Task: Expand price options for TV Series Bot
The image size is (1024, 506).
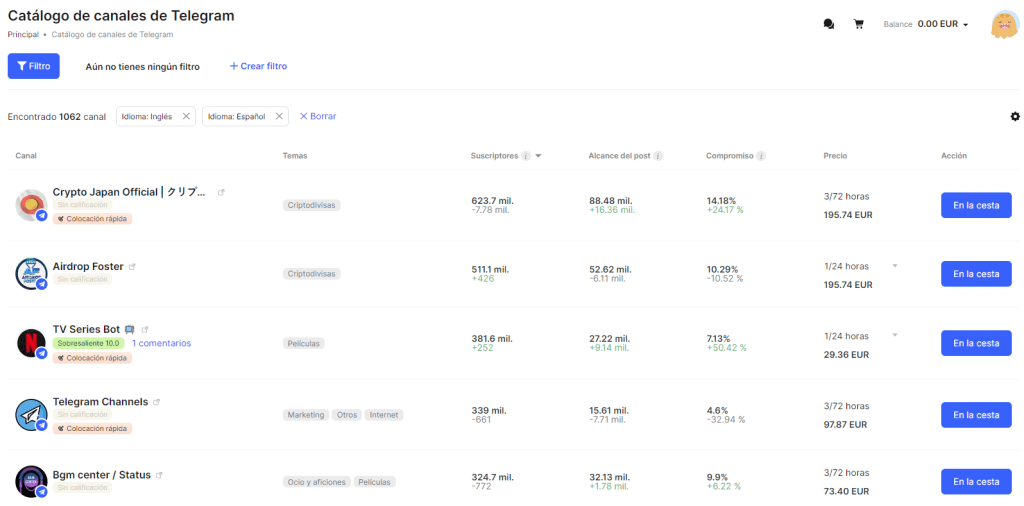Action: coord(895,335)
